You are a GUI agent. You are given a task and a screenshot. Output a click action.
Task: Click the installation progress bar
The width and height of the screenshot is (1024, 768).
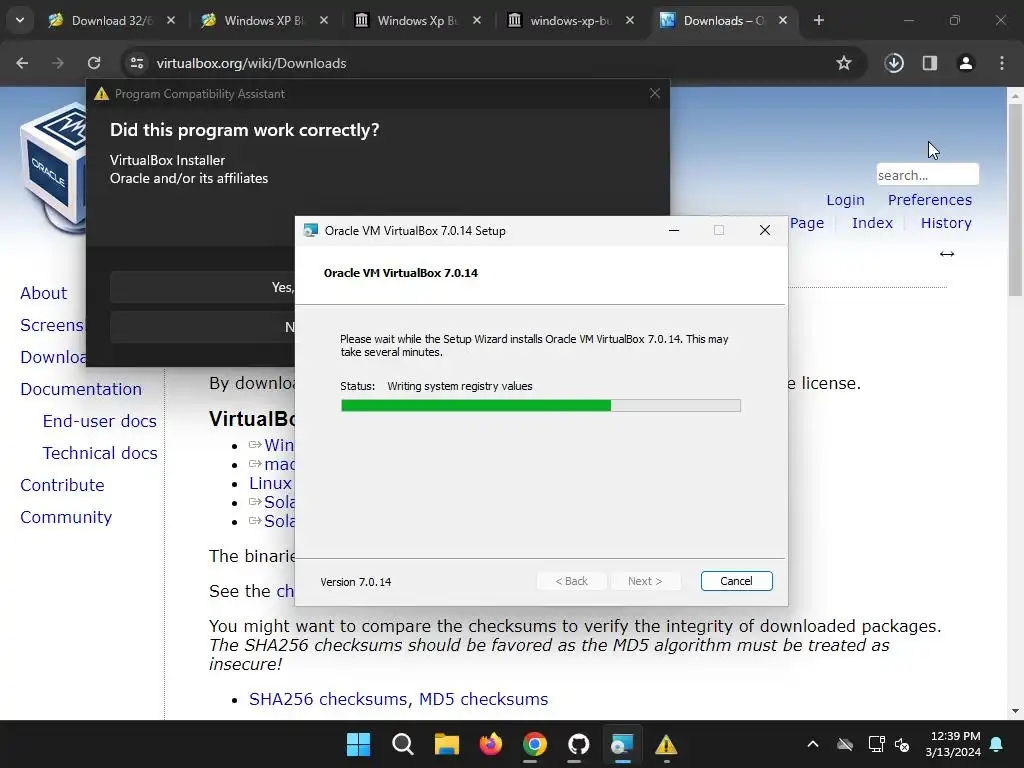coord(541,406)
